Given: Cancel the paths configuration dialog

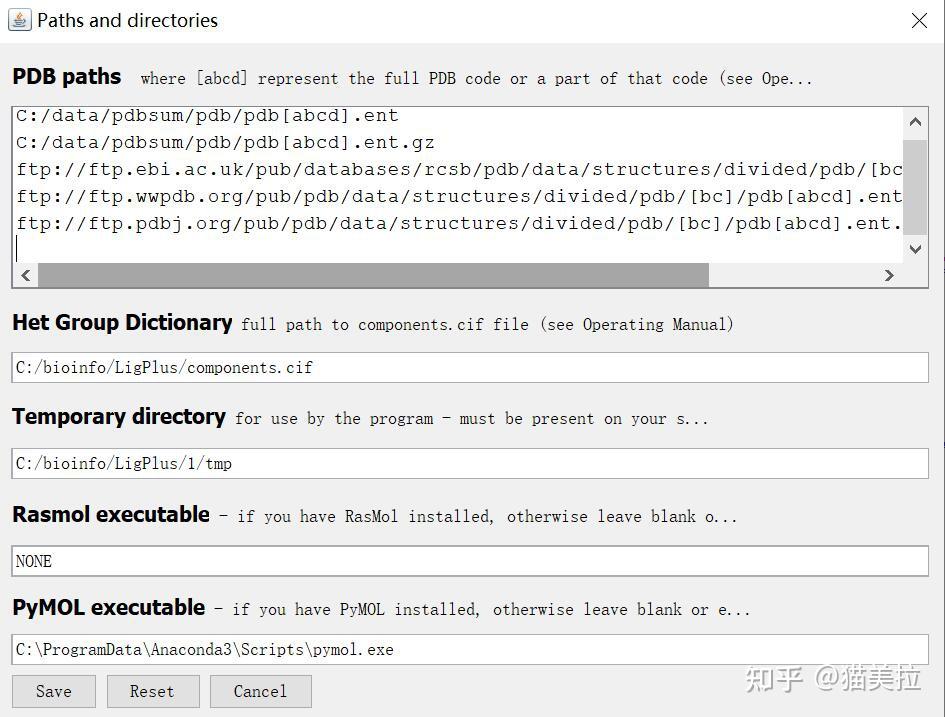Looking at the screenshot, I should (260, 691).
